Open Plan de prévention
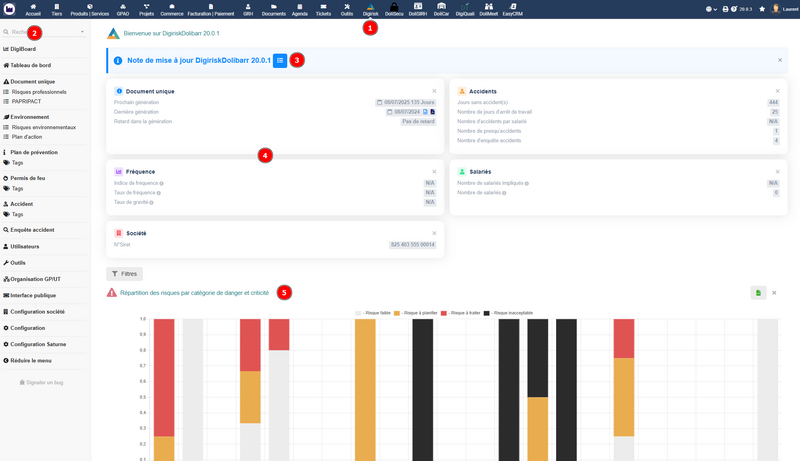Screen dimensions: 800x461 [x=30, y=152]
